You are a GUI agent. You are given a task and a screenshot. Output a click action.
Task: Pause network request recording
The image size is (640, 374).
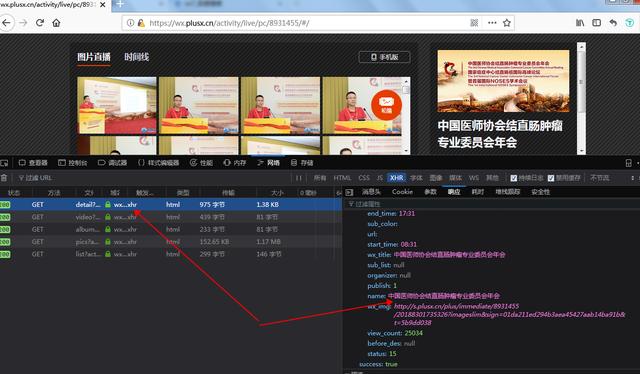299,178
